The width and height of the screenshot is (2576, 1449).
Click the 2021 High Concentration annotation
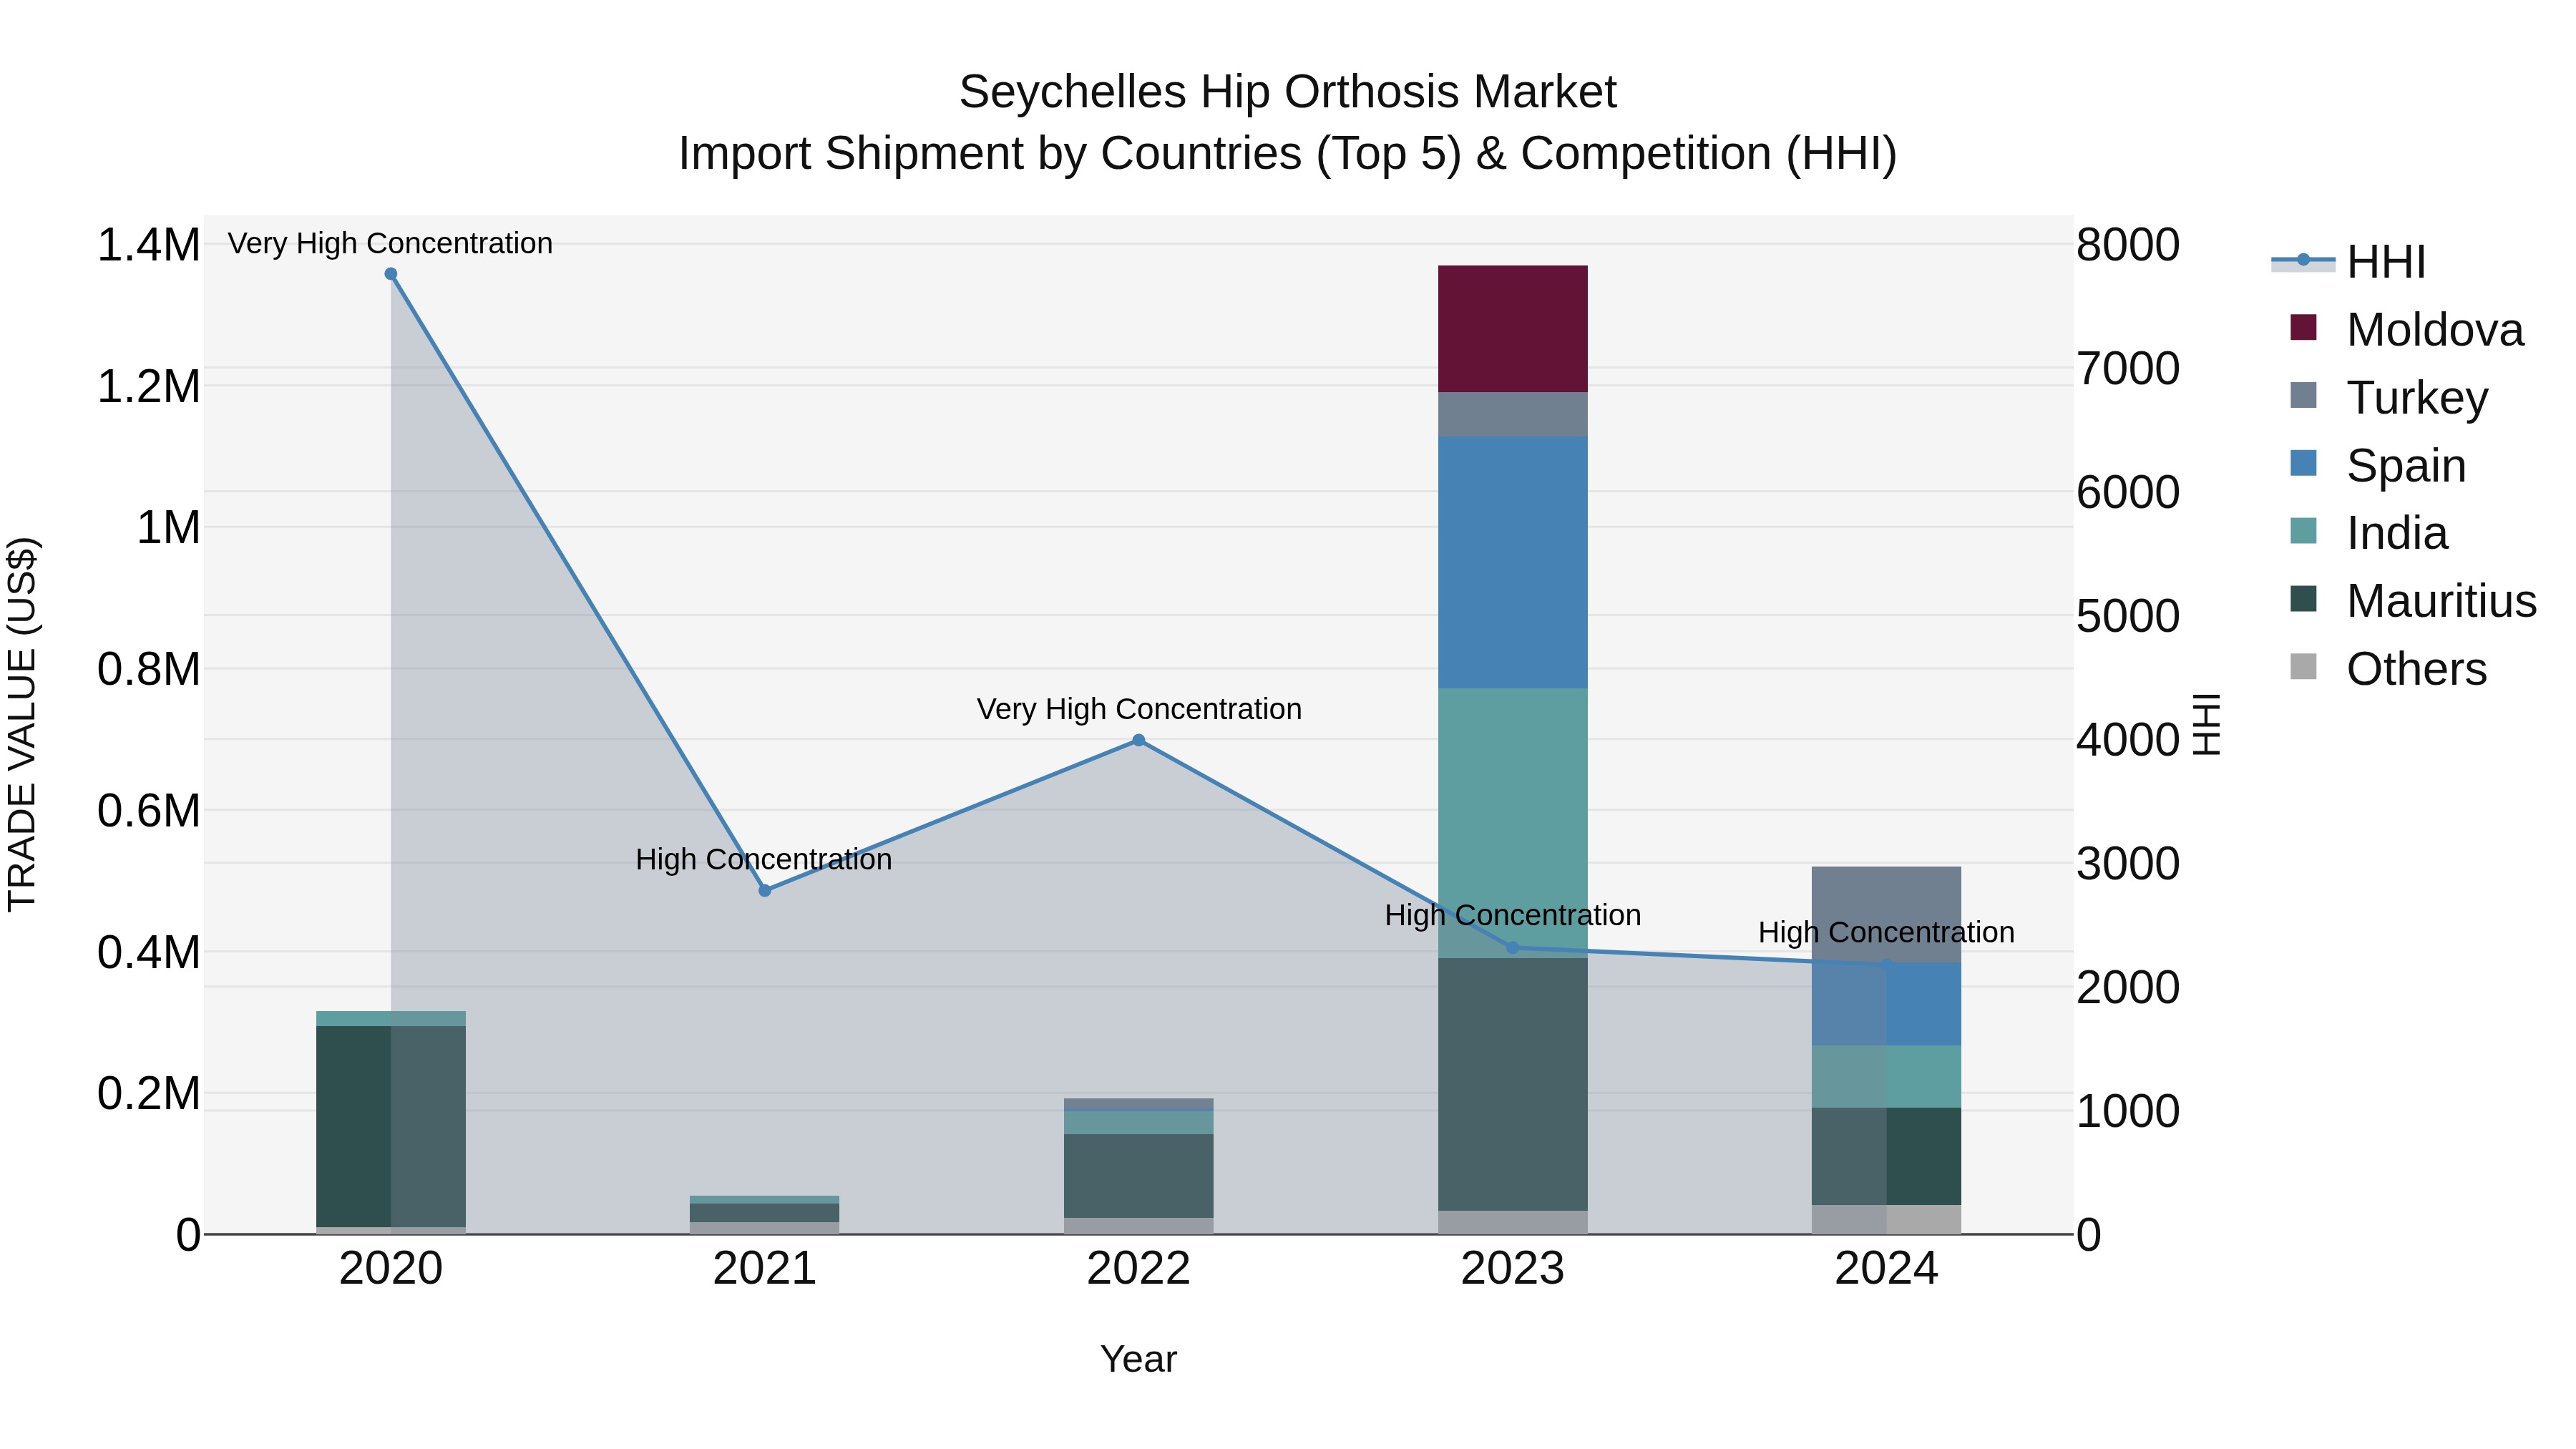click(764, 859)
